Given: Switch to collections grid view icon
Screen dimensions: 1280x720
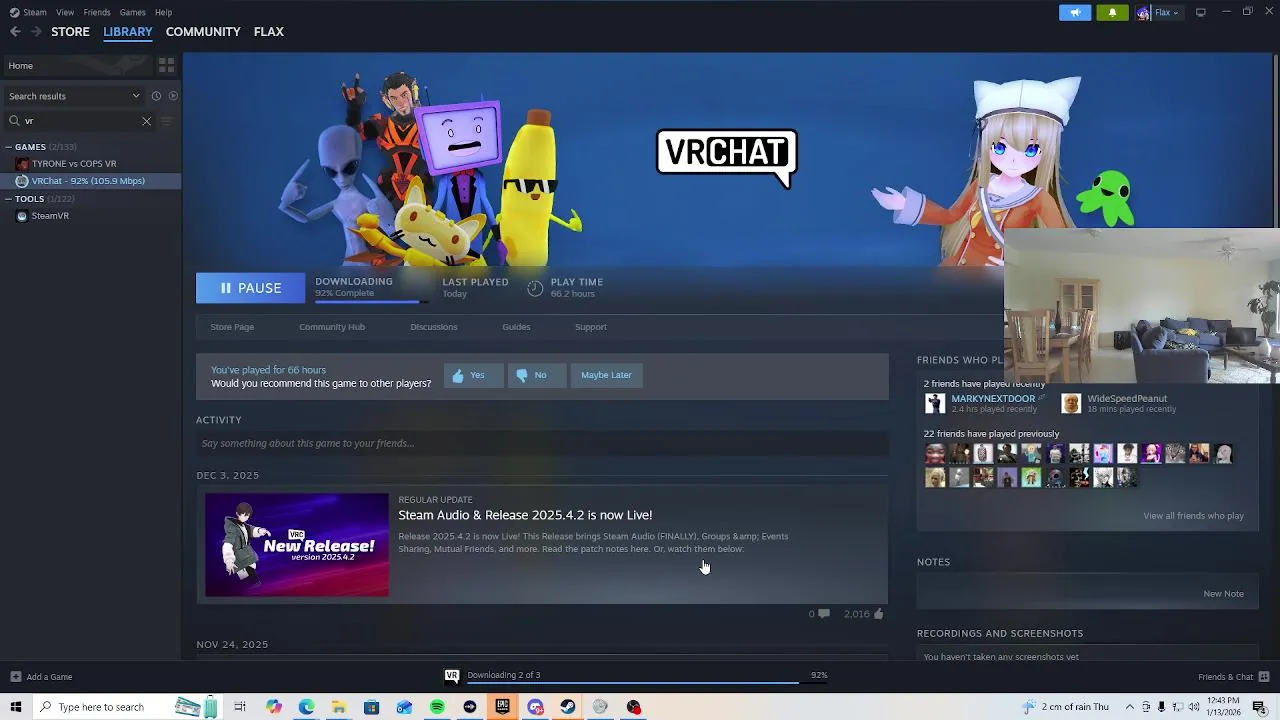Looking at the screenshot, I should 166,66.
